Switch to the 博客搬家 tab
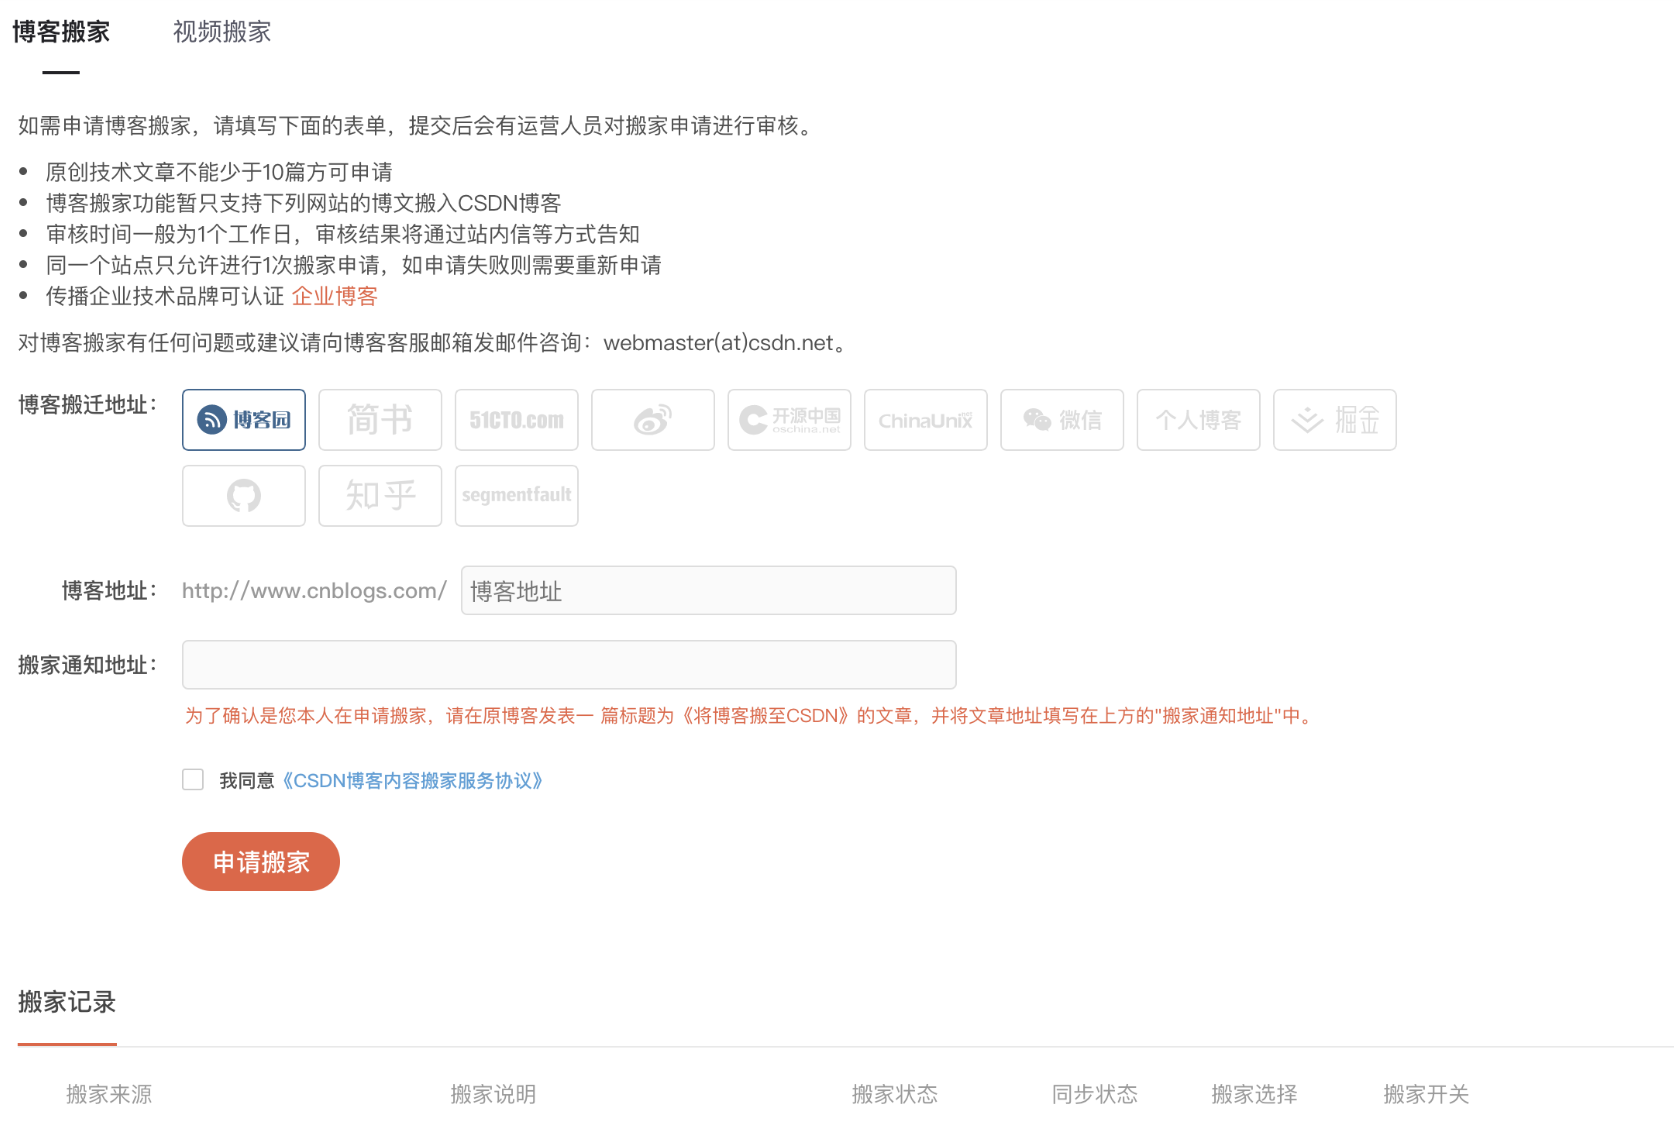Screen dimensions: 1674x1122 coord(63,32)
